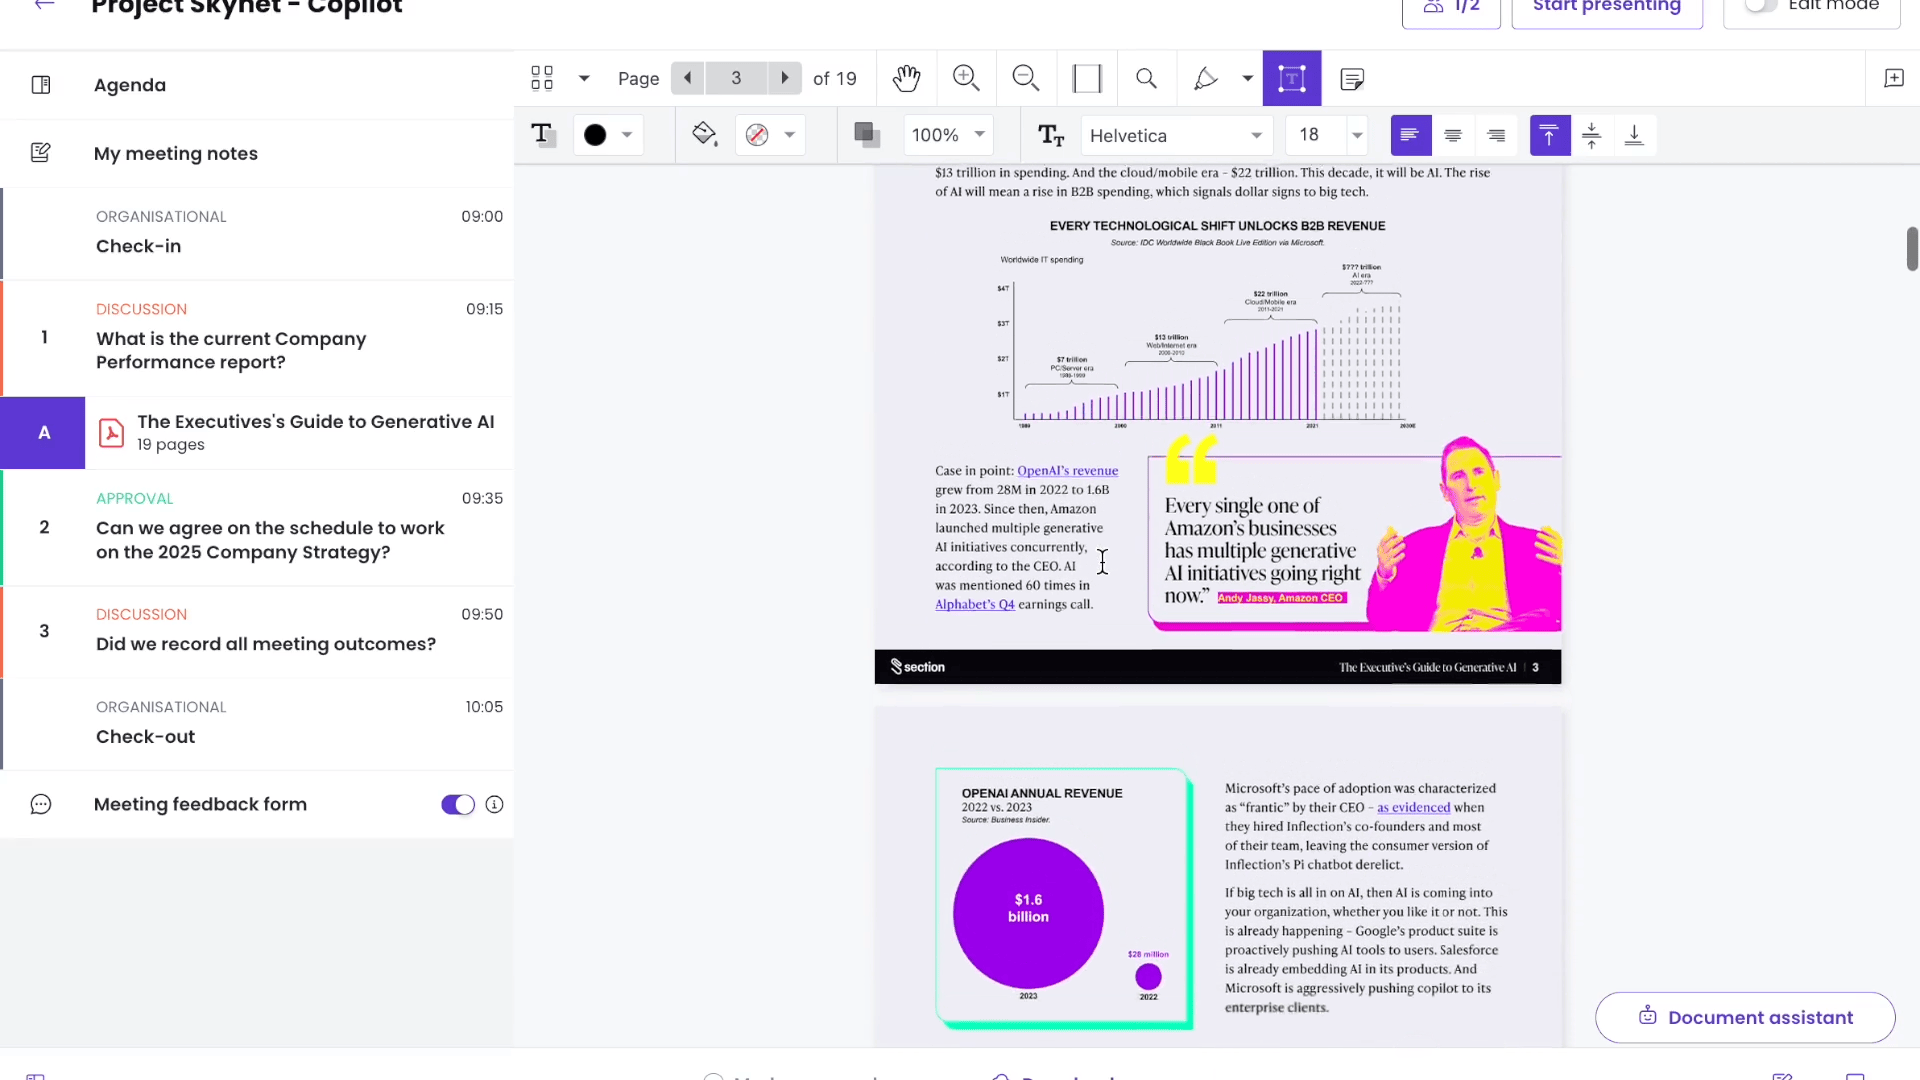Click the zoom in magnifier icon
1920x1080 pixels.
(x=966, y=78)
